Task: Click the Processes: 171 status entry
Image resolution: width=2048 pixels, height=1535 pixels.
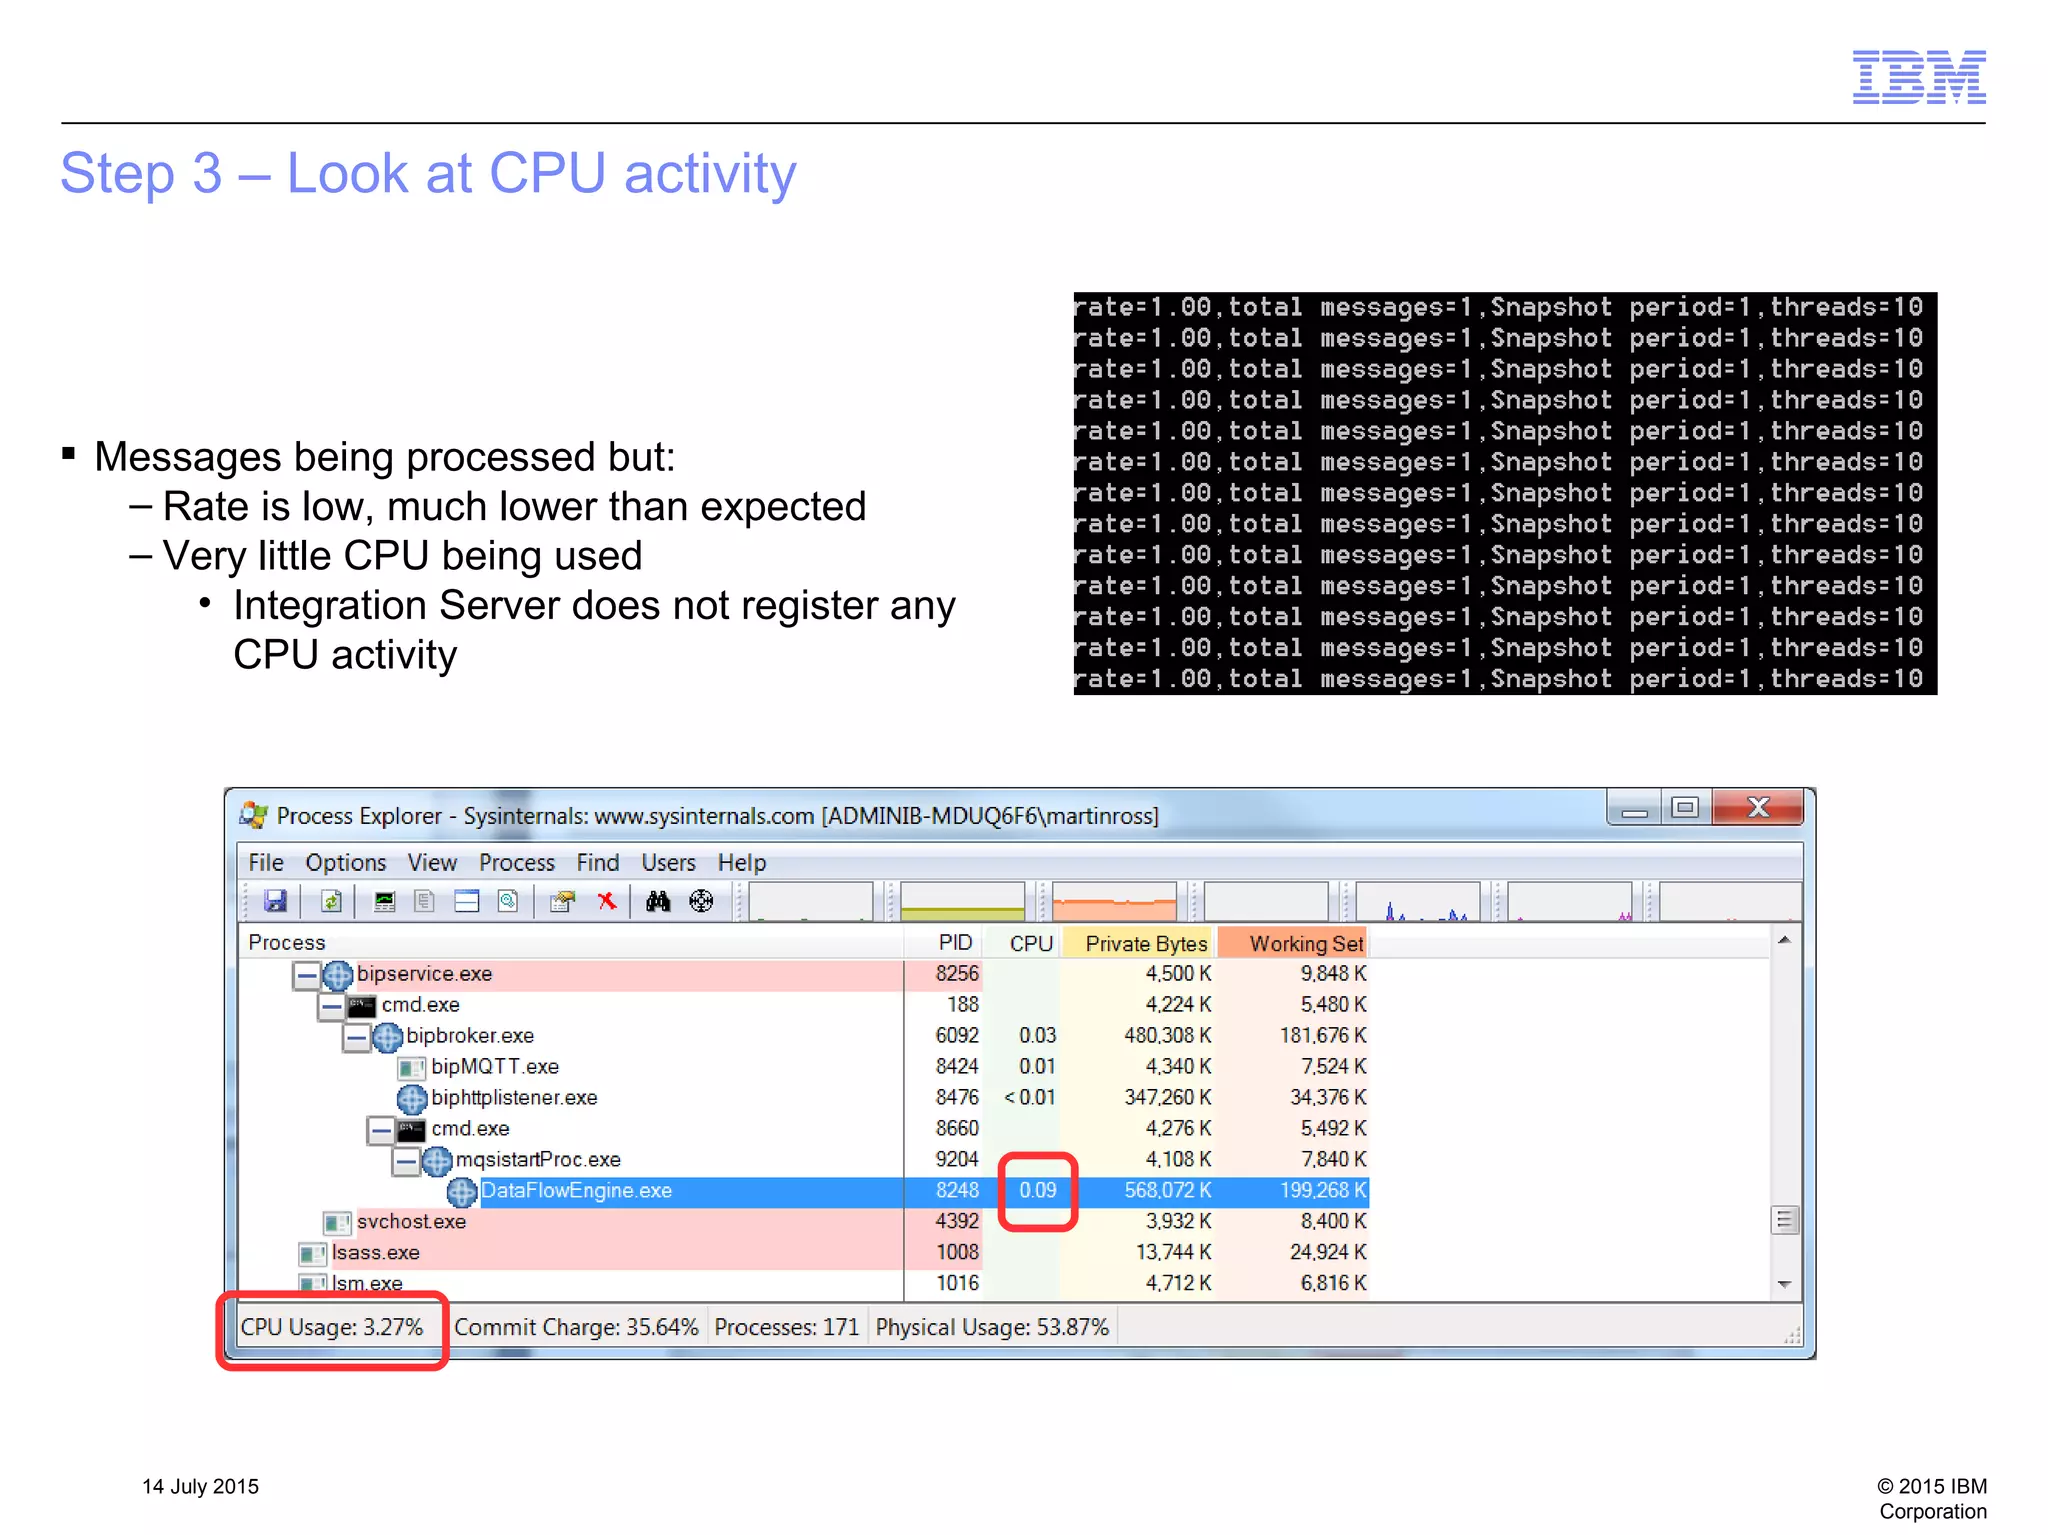Action: pyautogui.click(x=787, y=1327)
